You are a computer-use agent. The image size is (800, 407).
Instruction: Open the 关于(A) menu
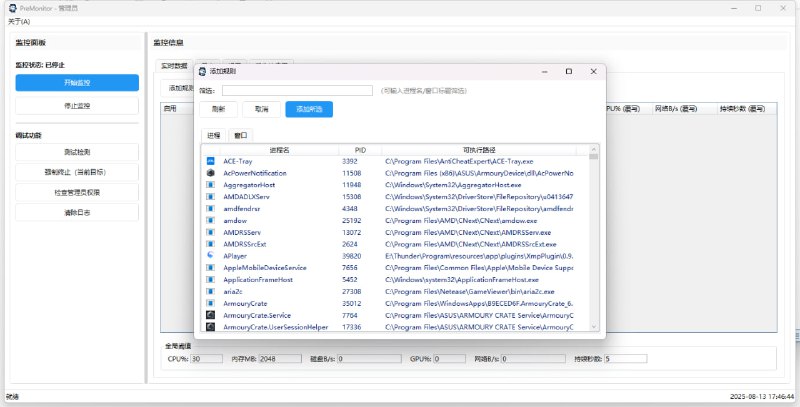18,21
